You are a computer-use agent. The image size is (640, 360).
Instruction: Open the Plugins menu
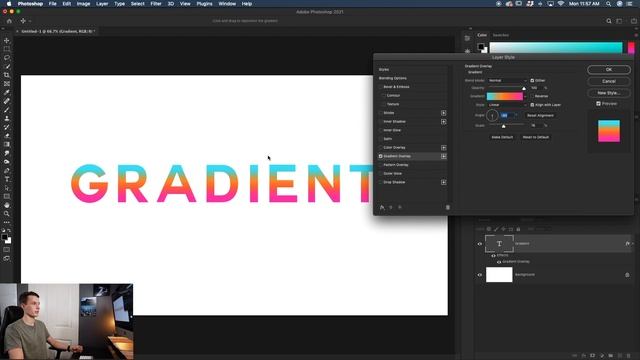tap(204, 4)
